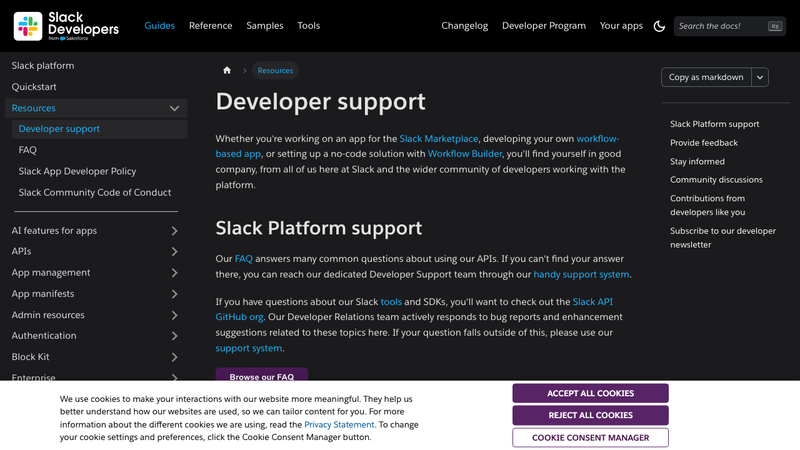The height and width of the screenshot is (450, 800).
Task: Jump to Stay informed section
Action: click(x=697, y=161)
